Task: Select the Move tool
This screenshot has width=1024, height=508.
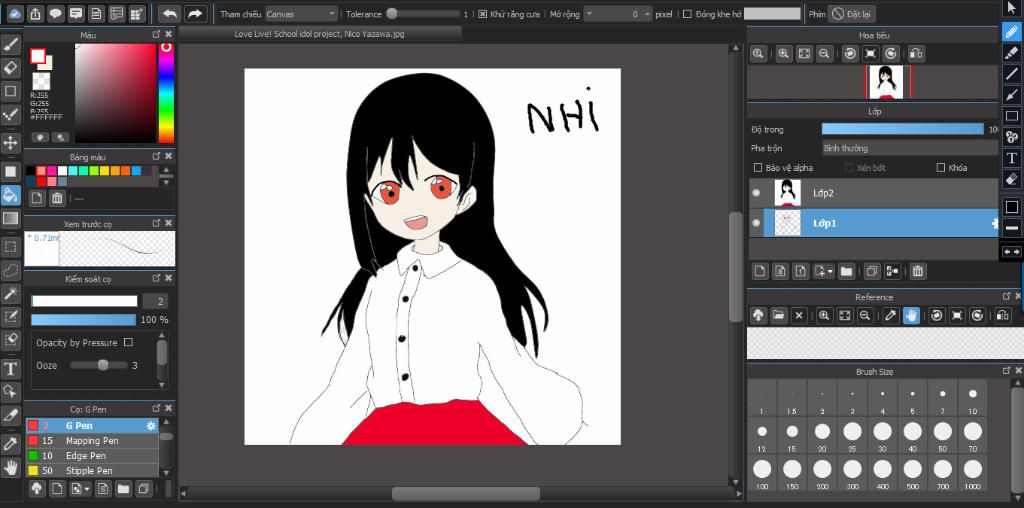Action: coord(10,142)
